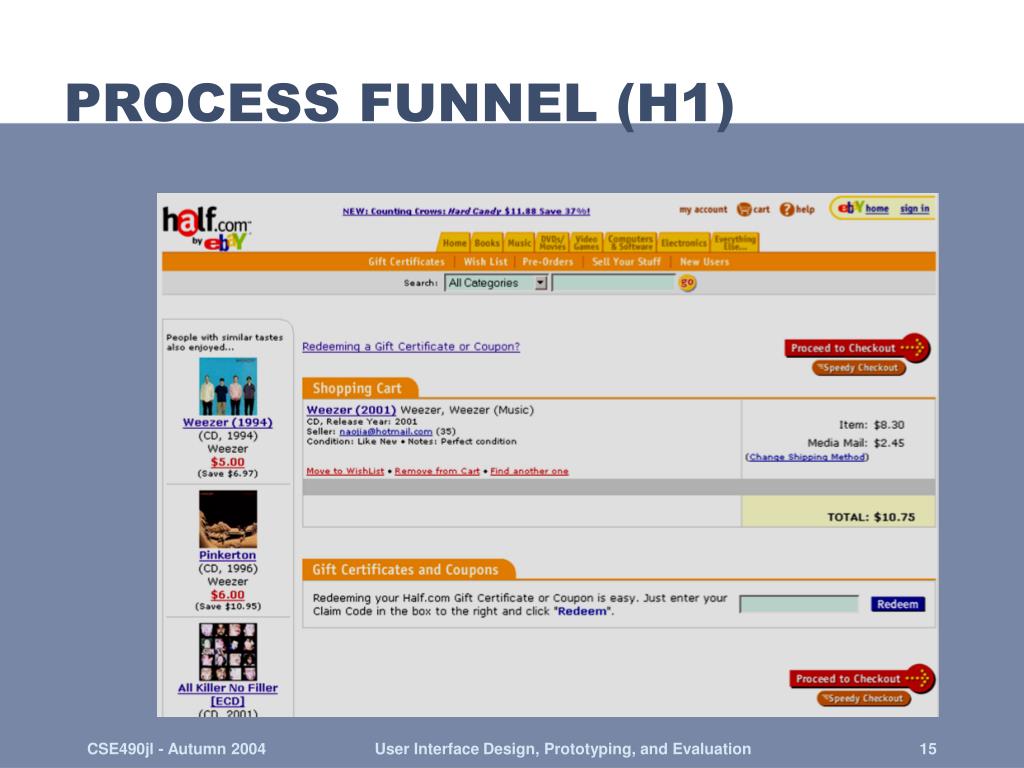This screenshot has height=768, width=1024.
Task: Open the Weezer (1994) title link
Action: tap(228, 423)
